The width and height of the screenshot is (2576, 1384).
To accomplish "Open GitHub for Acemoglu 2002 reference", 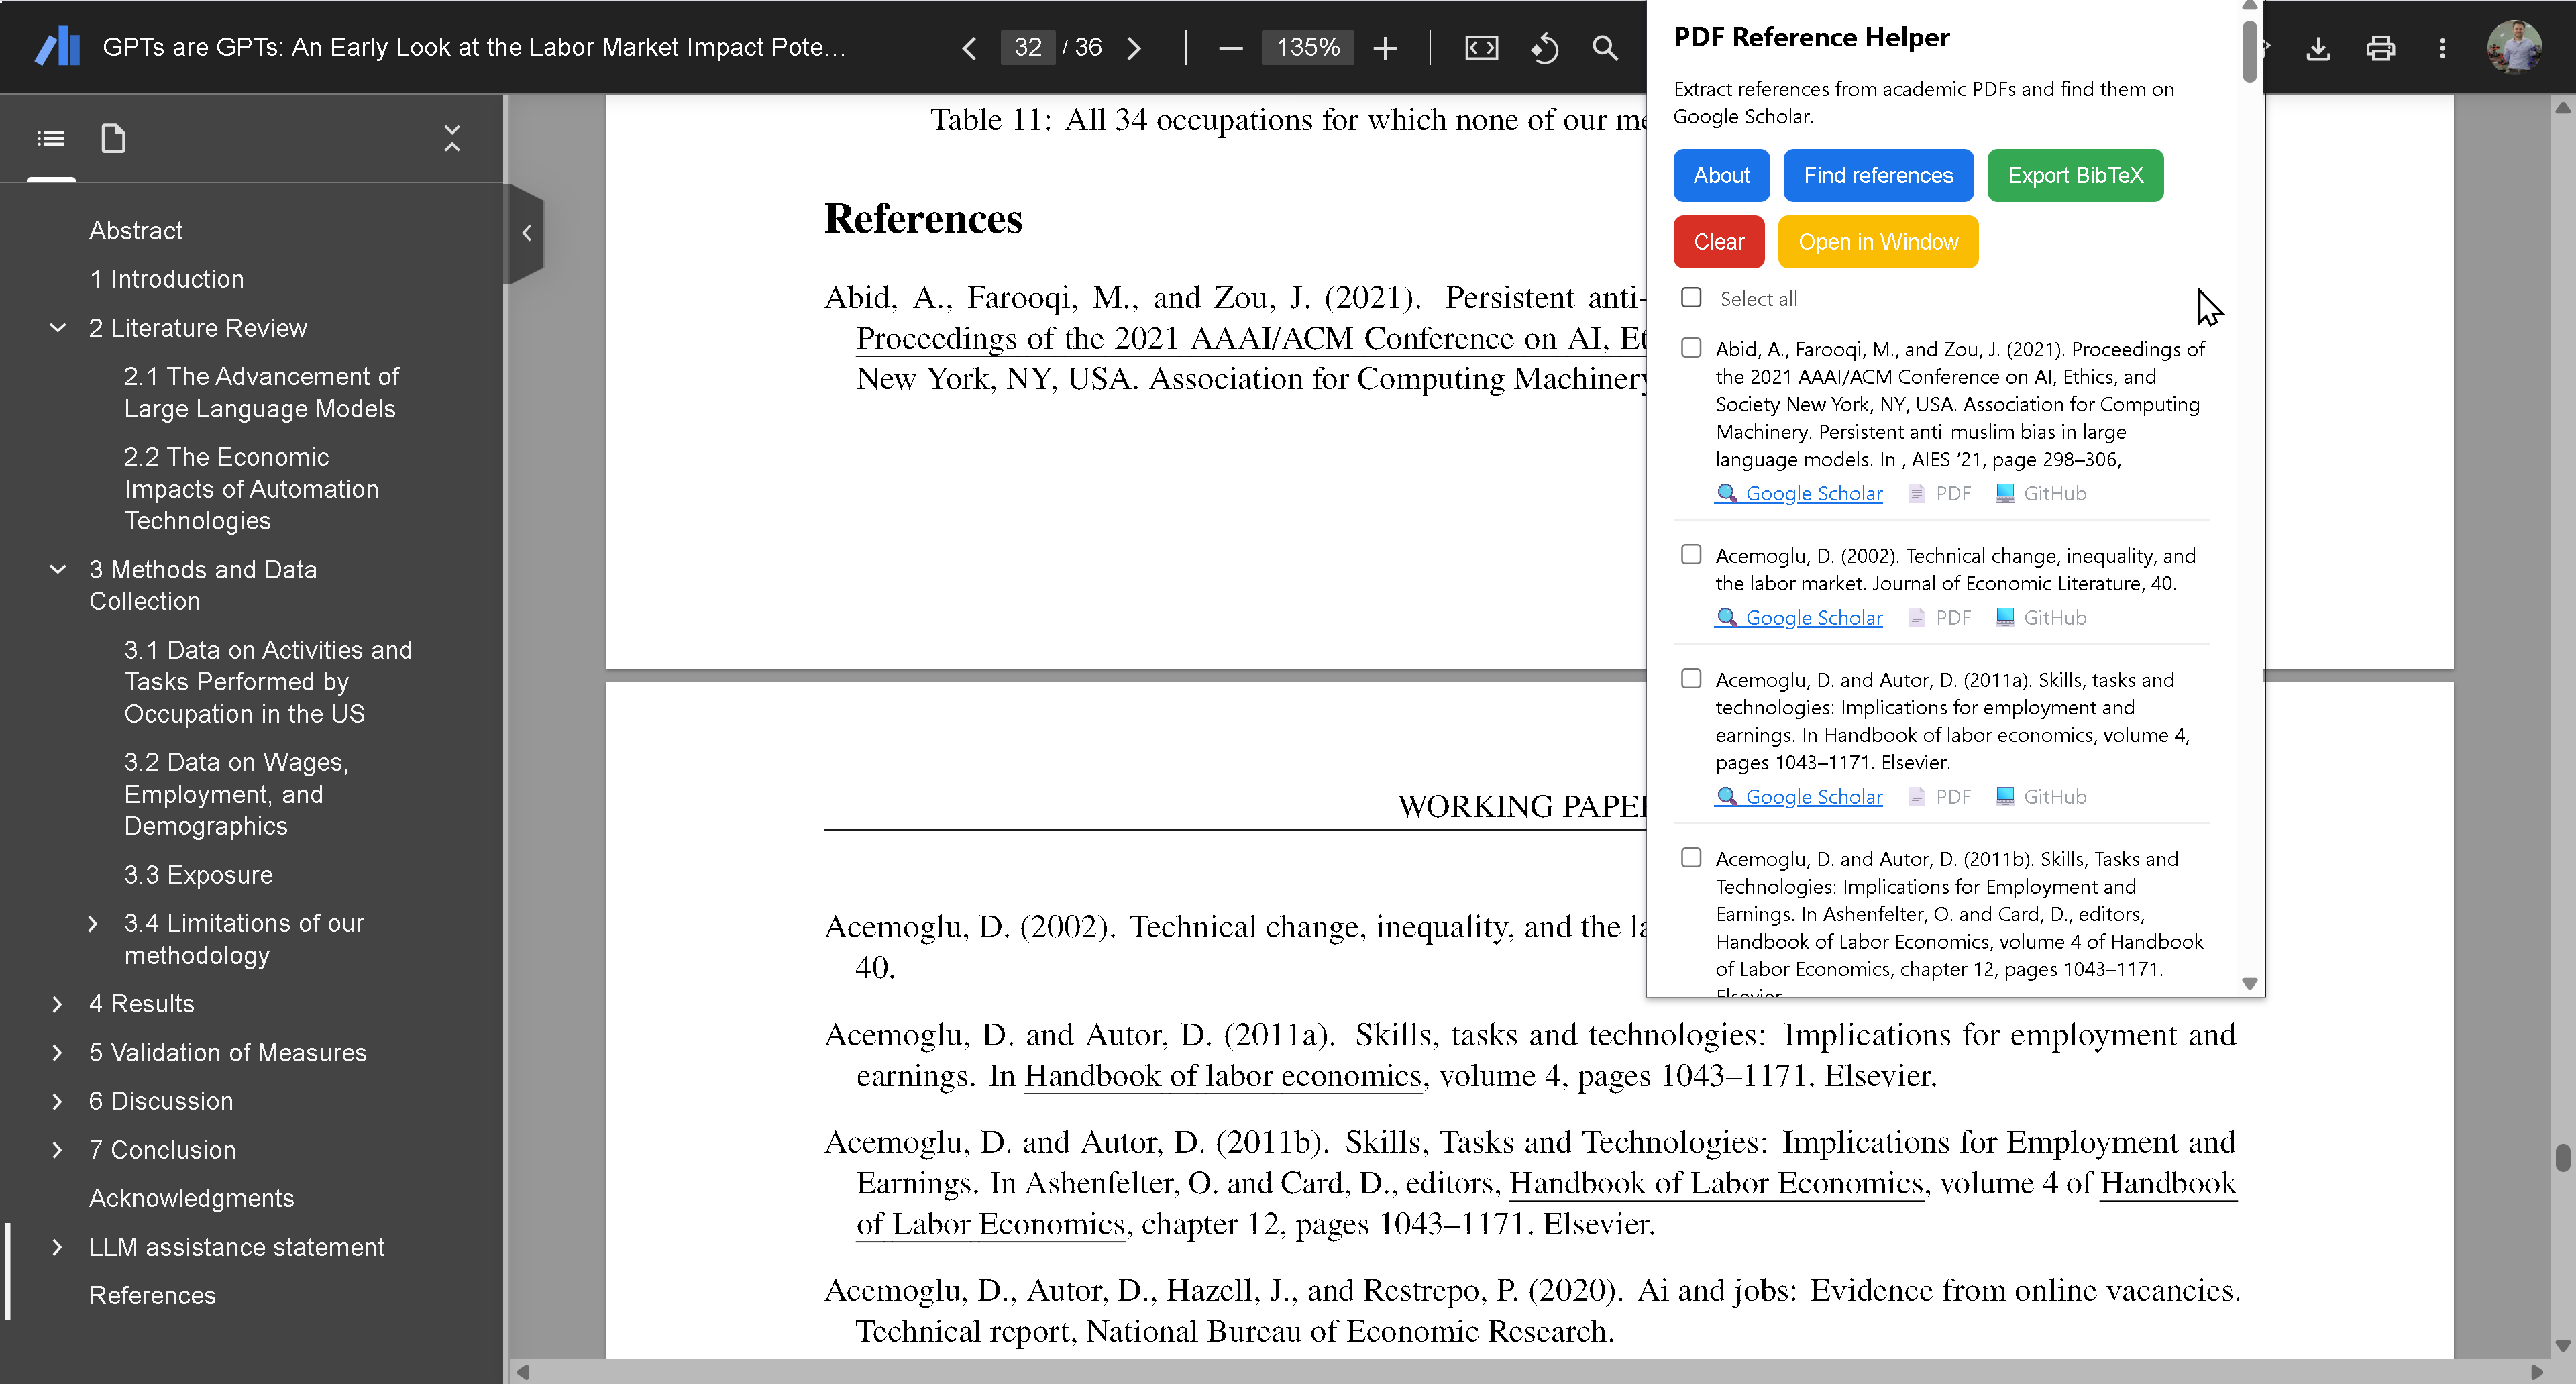I will pos(2041,617).
